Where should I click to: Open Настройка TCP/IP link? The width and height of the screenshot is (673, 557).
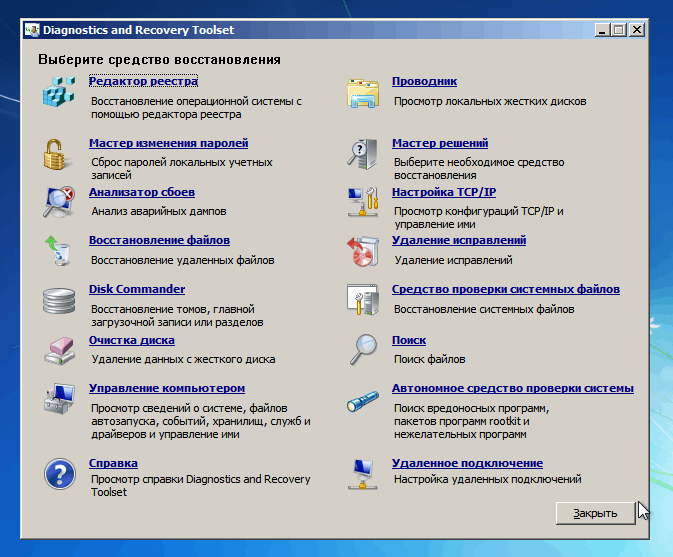coord(444,192)
